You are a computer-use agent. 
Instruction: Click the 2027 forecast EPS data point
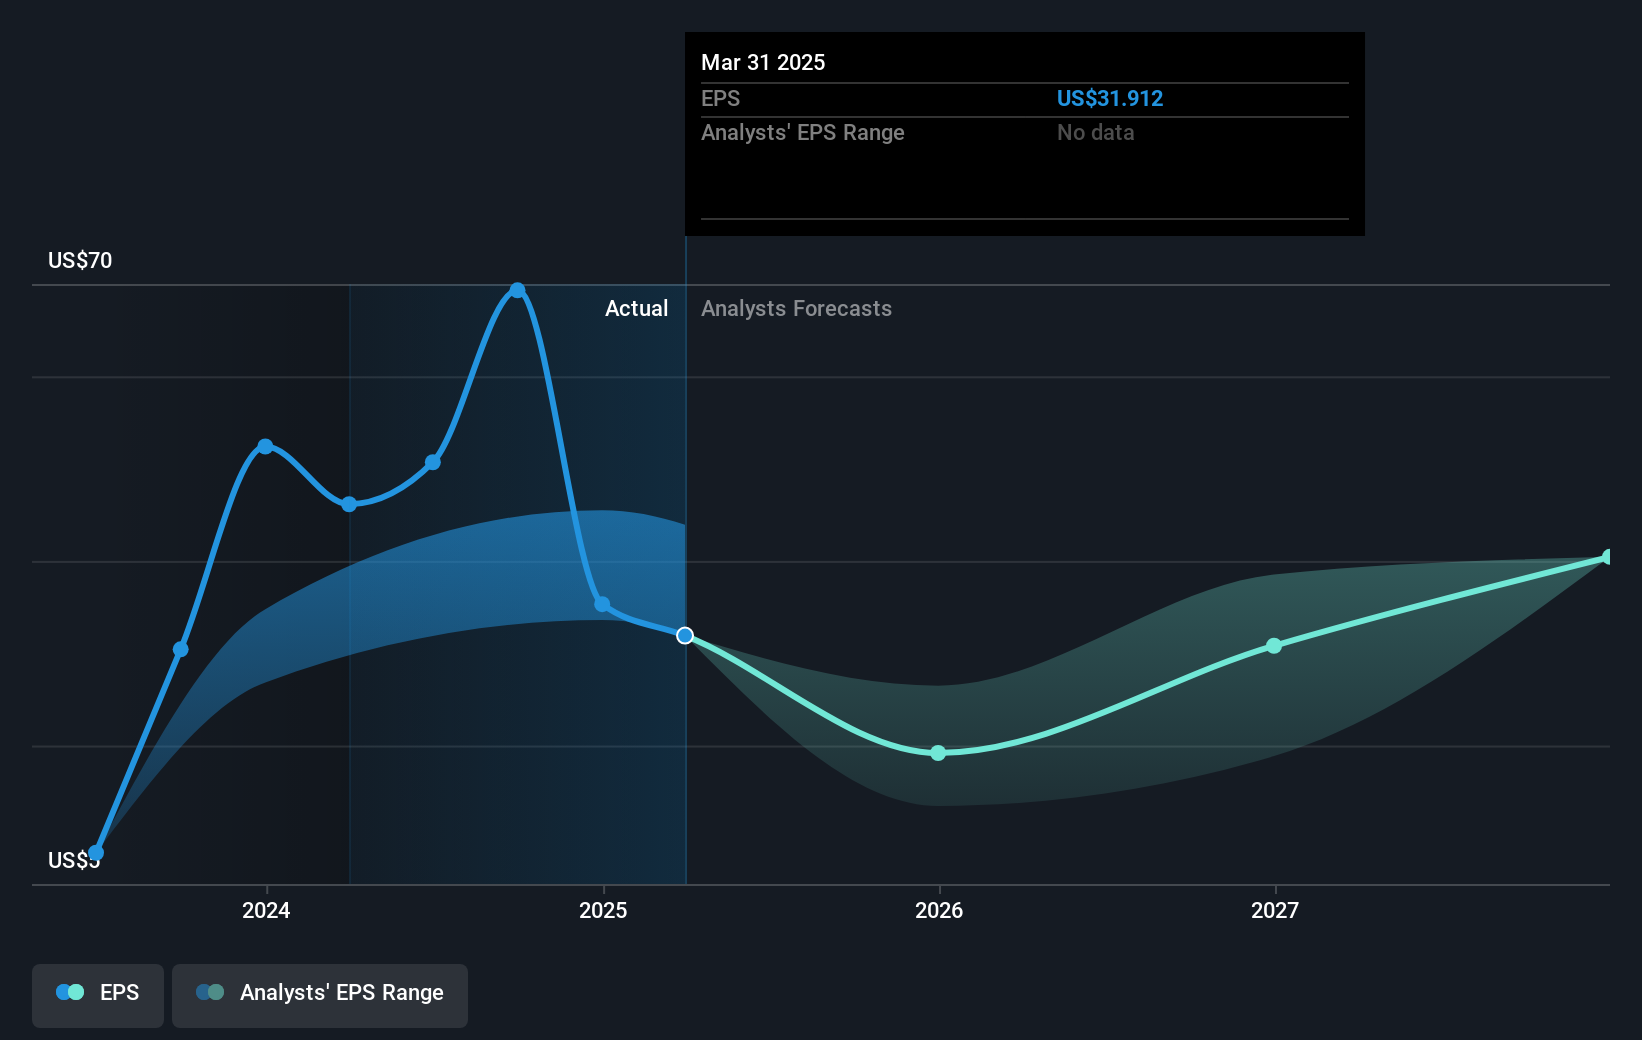click(x=1274, y=646)
